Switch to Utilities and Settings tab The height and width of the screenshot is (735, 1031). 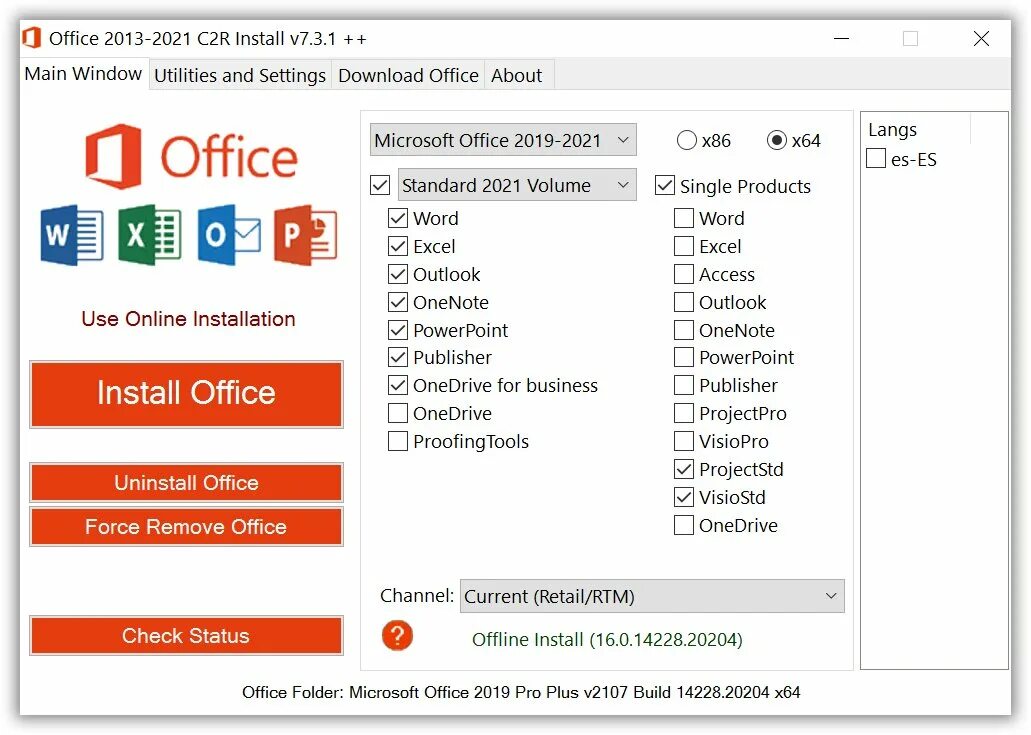[x=240, y=75]
